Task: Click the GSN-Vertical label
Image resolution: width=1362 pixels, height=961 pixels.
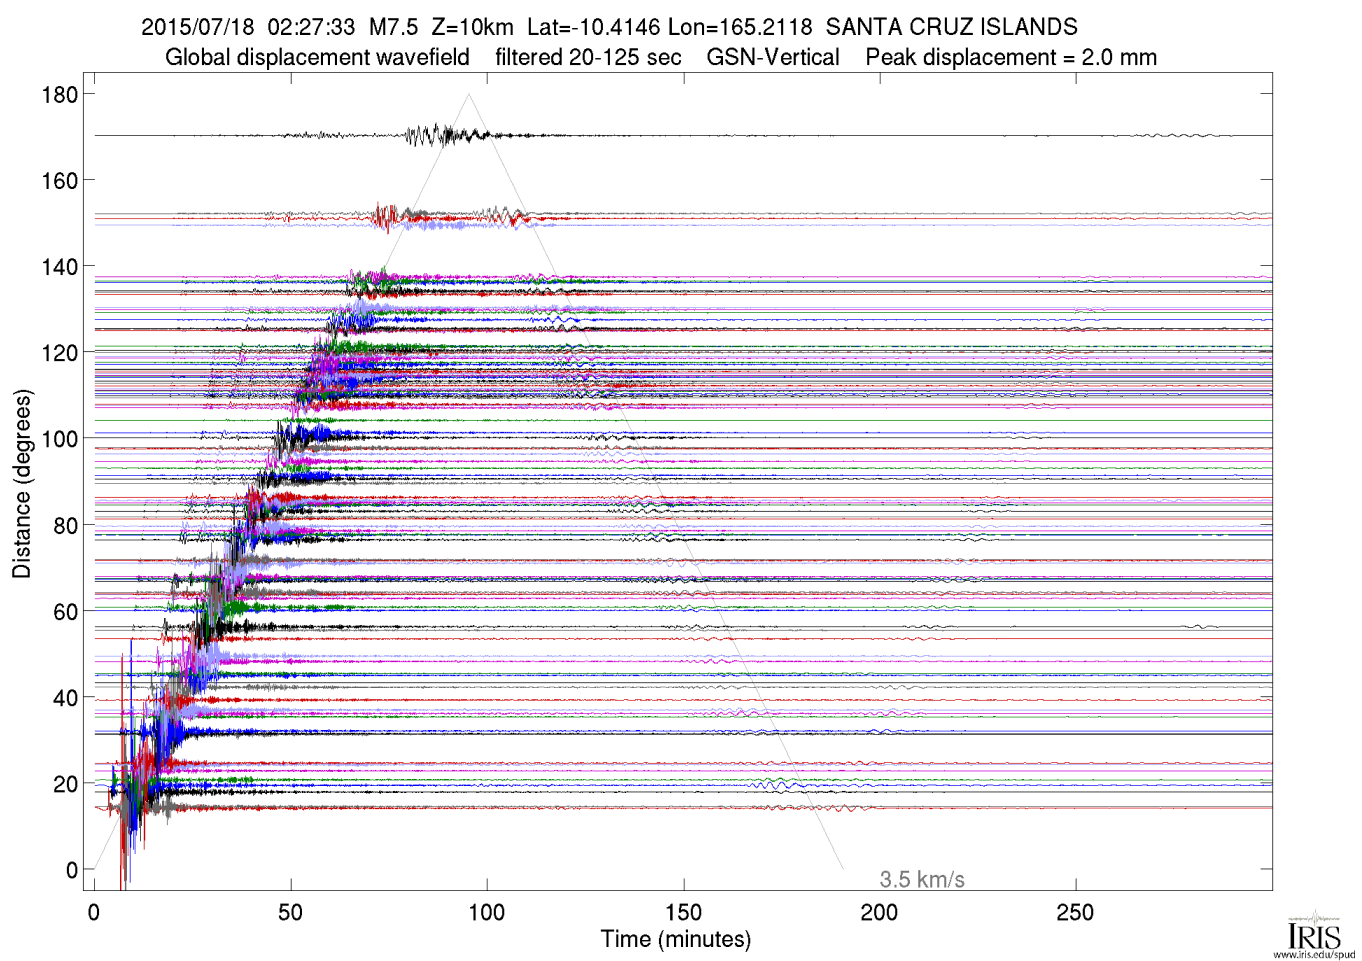Action: (772, 57)
